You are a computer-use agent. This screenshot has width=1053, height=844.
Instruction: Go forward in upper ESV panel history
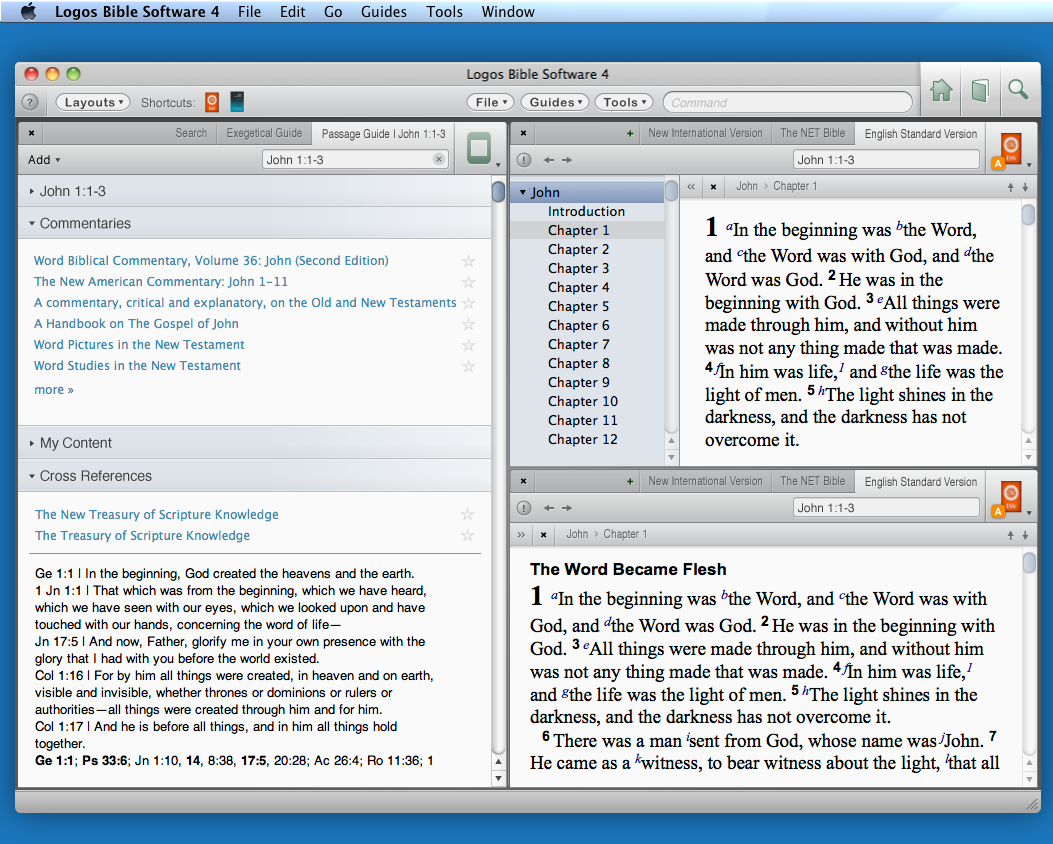(567, 160)
